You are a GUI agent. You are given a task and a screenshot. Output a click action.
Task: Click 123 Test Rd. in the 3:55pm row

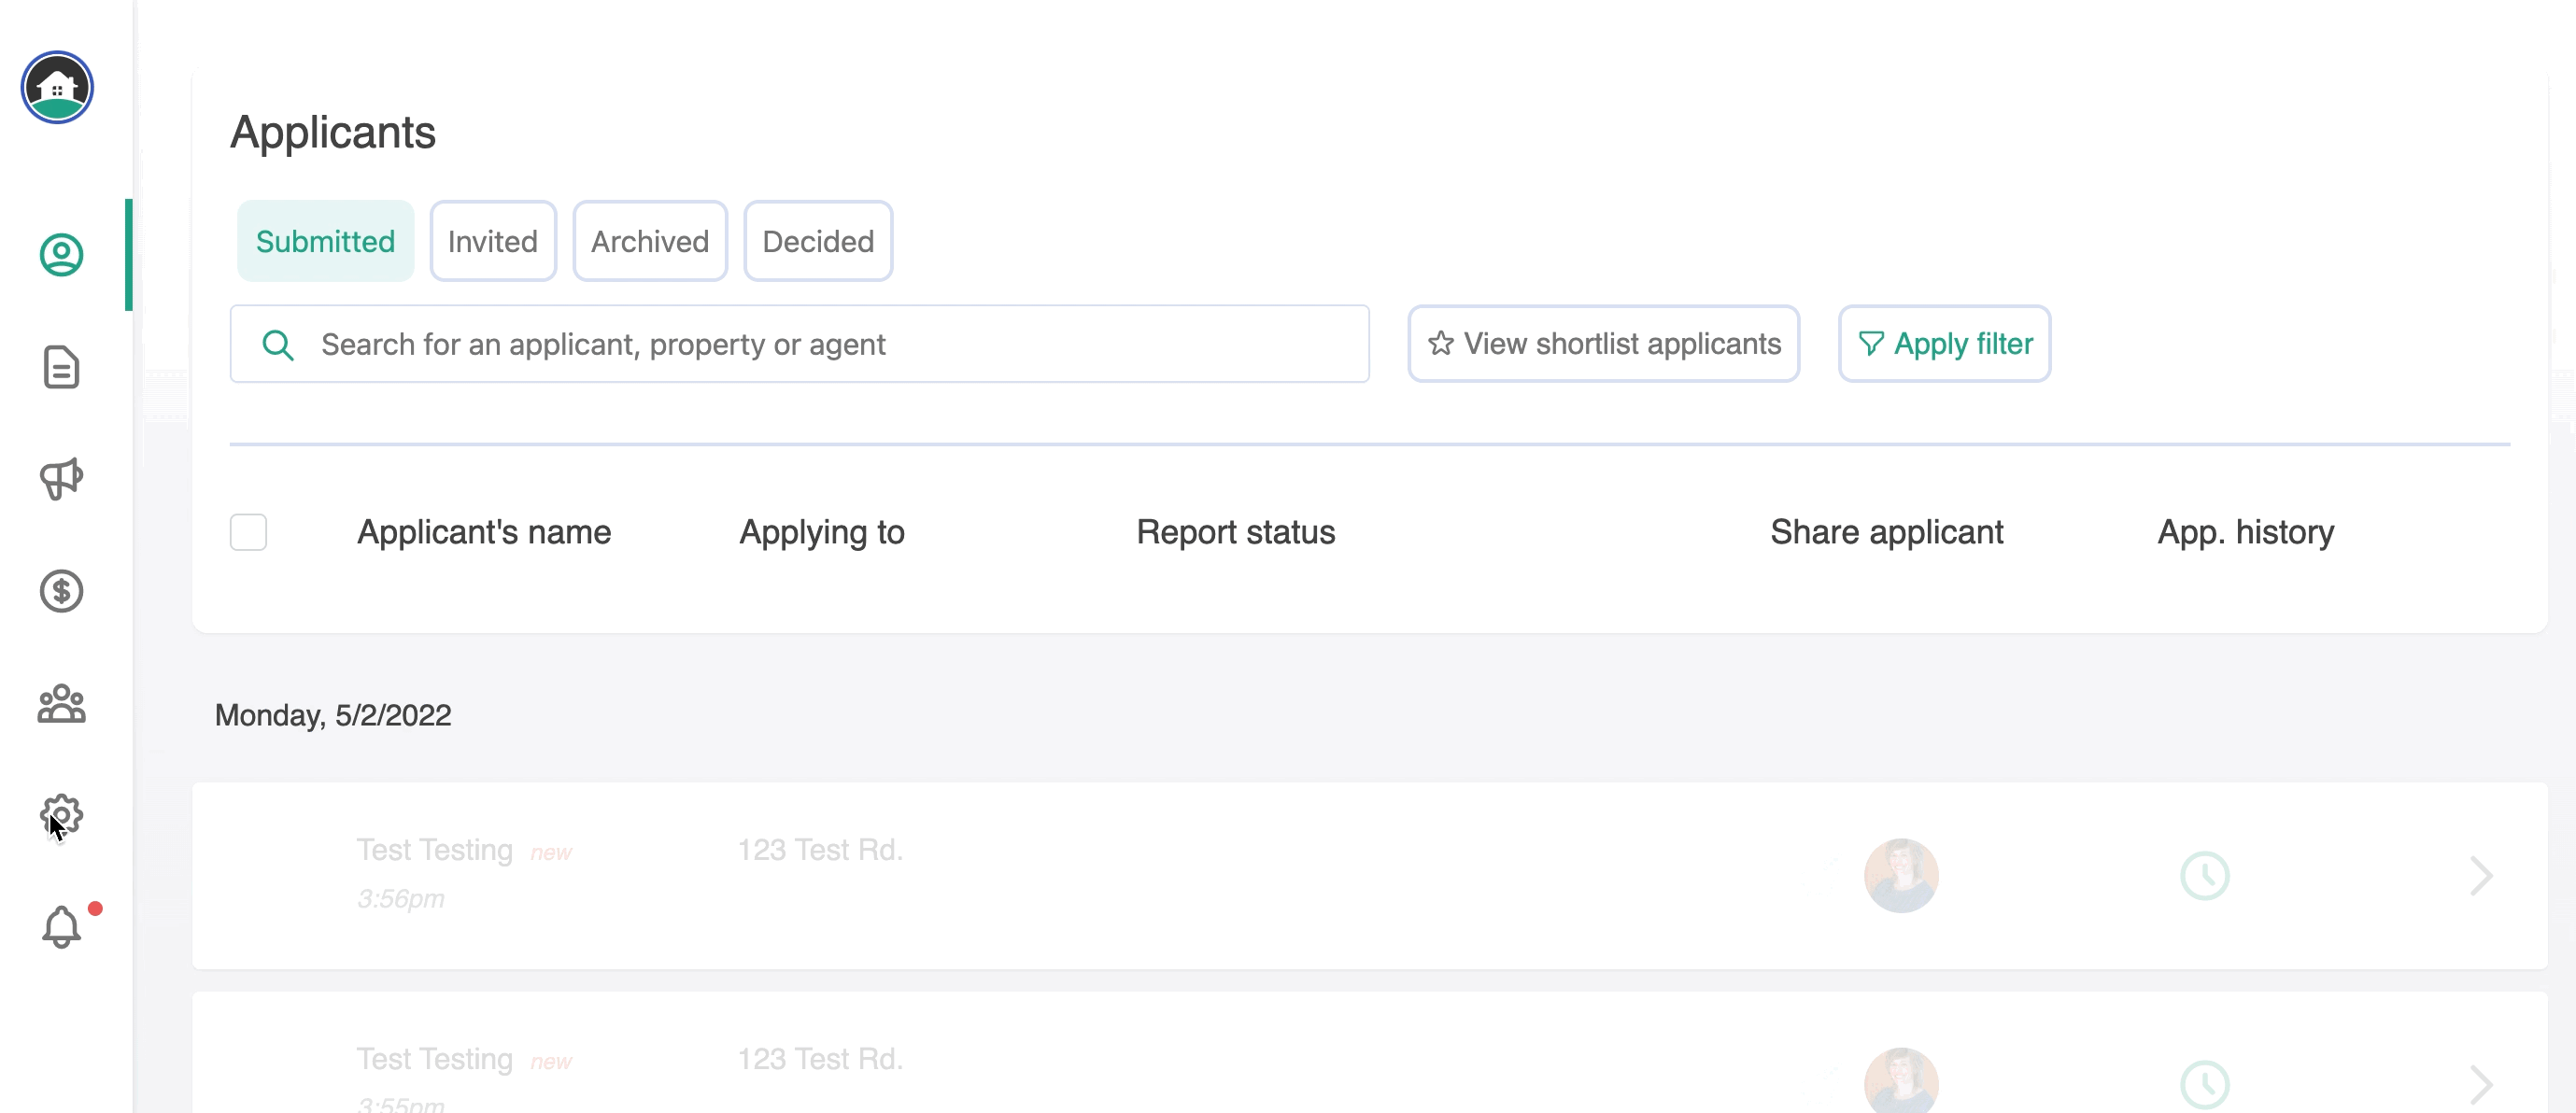click(820, 1059)
